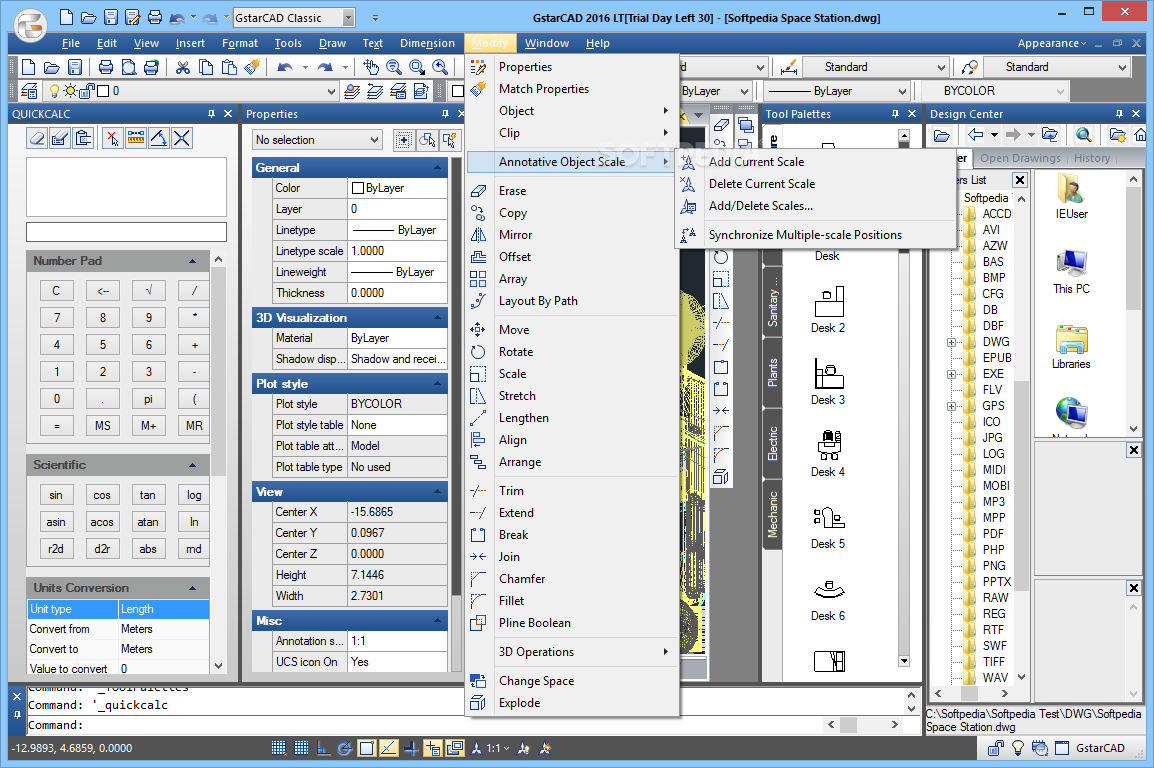
Task: Toggle layer lock padlock in layer dropdown
Action: pyautogui.click(x=87, y=91)
